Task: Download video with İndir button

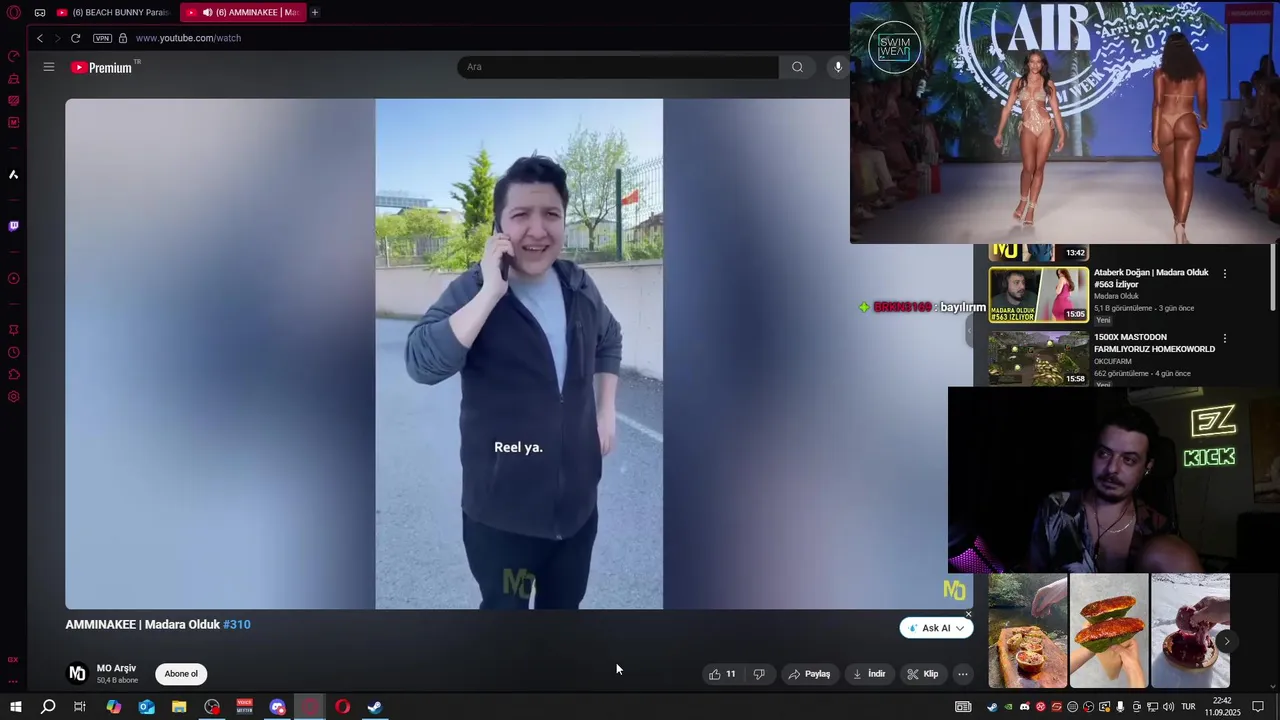Action: [869, 674]
